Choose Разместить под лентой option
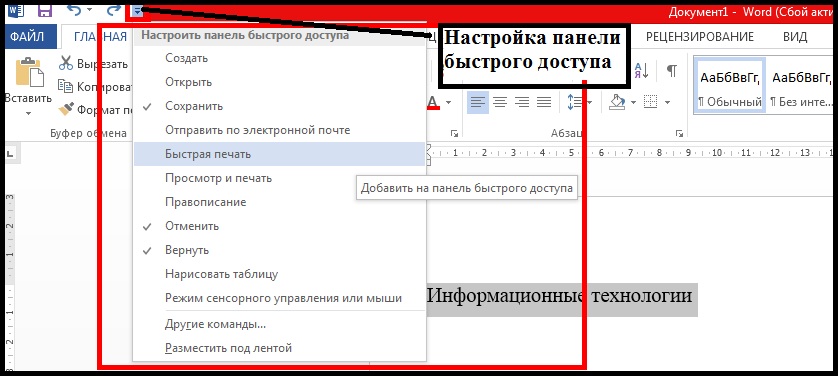Image resolution: width=838 pixels, height=376 pixels. (280, 348)
